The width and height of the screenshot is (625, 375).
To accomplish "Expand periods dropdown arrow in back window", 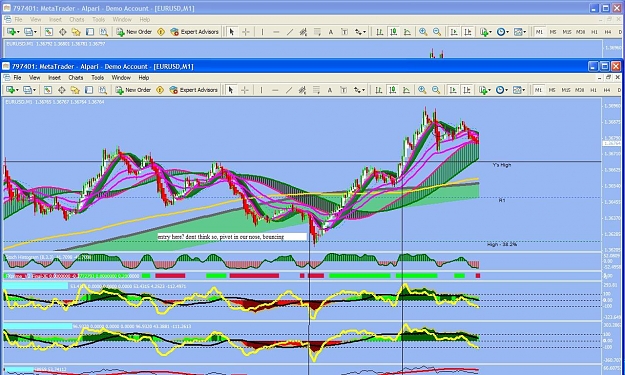I will 507,32.
